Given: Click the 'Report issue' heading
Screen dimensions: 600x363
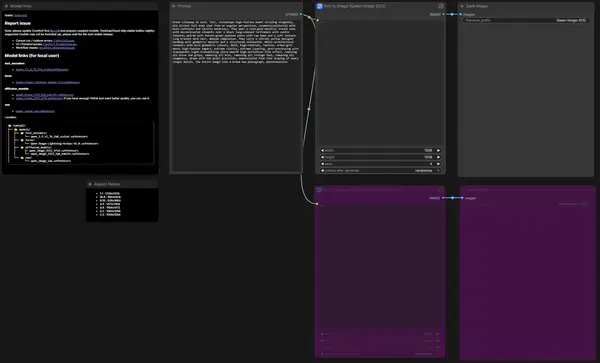Looking at the screenshot, I should click(x=18, y=23).
